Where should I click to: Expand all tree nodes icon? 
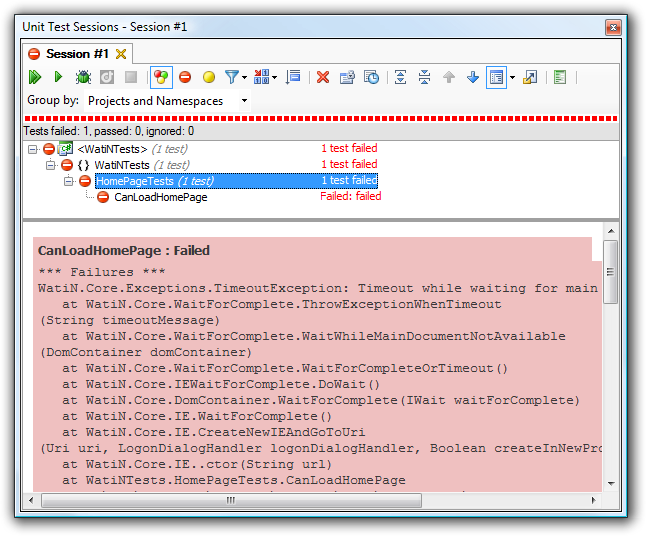click(x=400, y=77)
